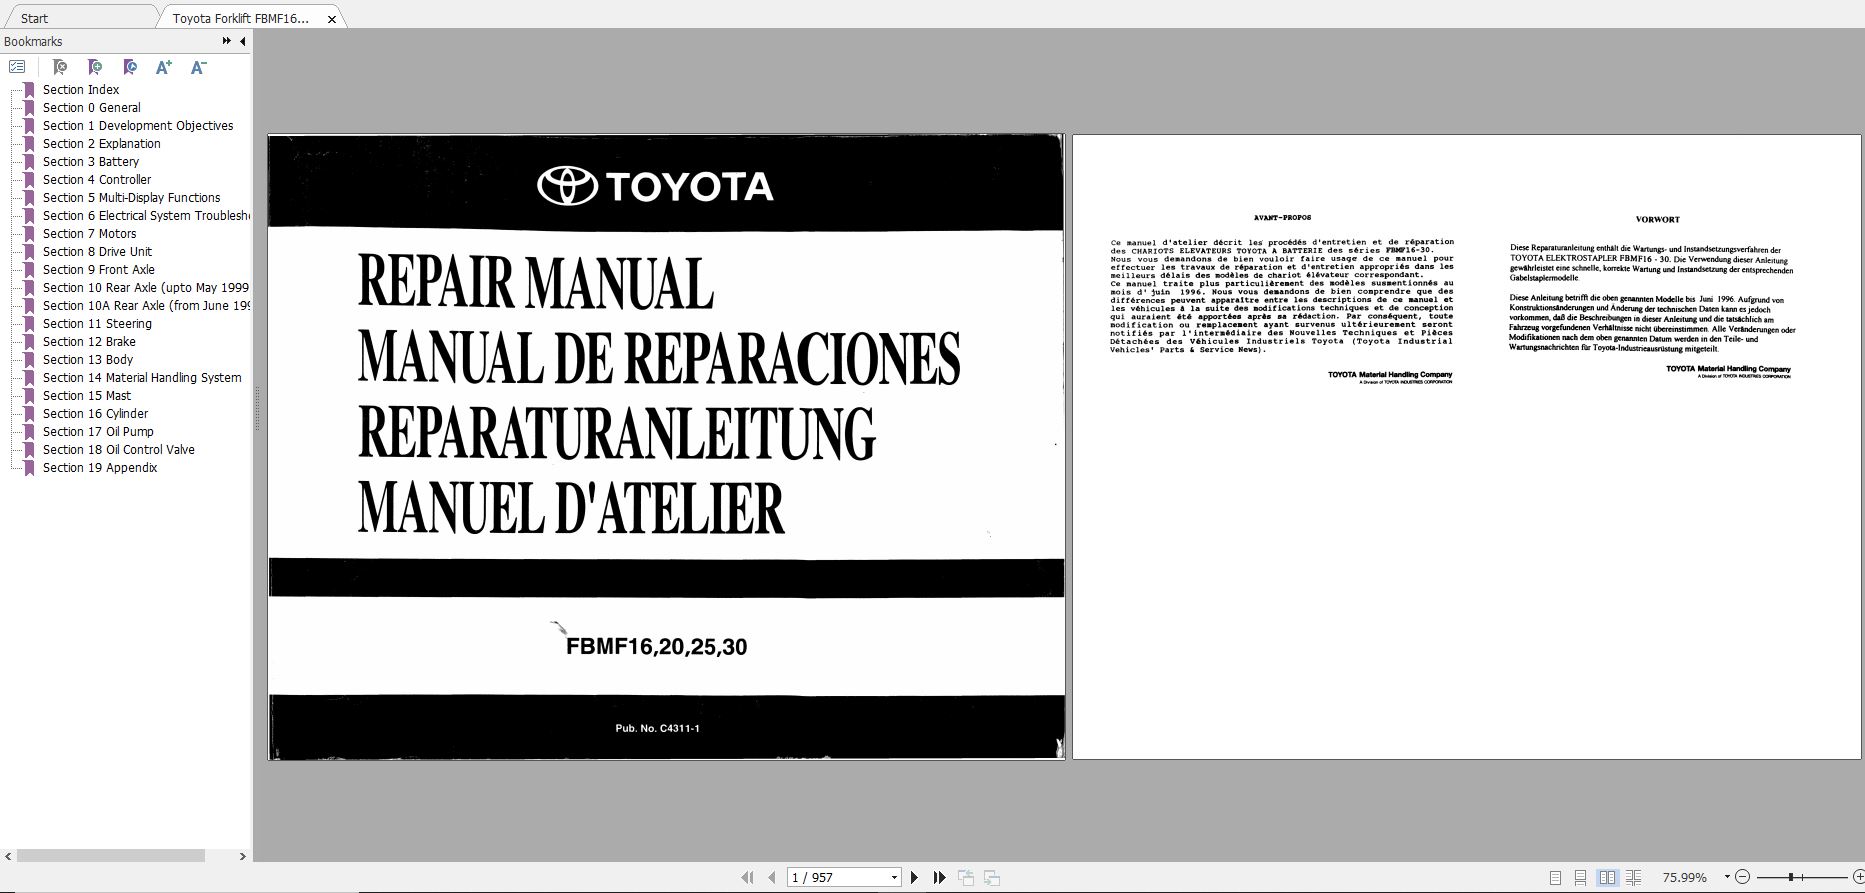
Task: Go to Section 5 Multi-Display Functions
Action: tap(132, 198)
